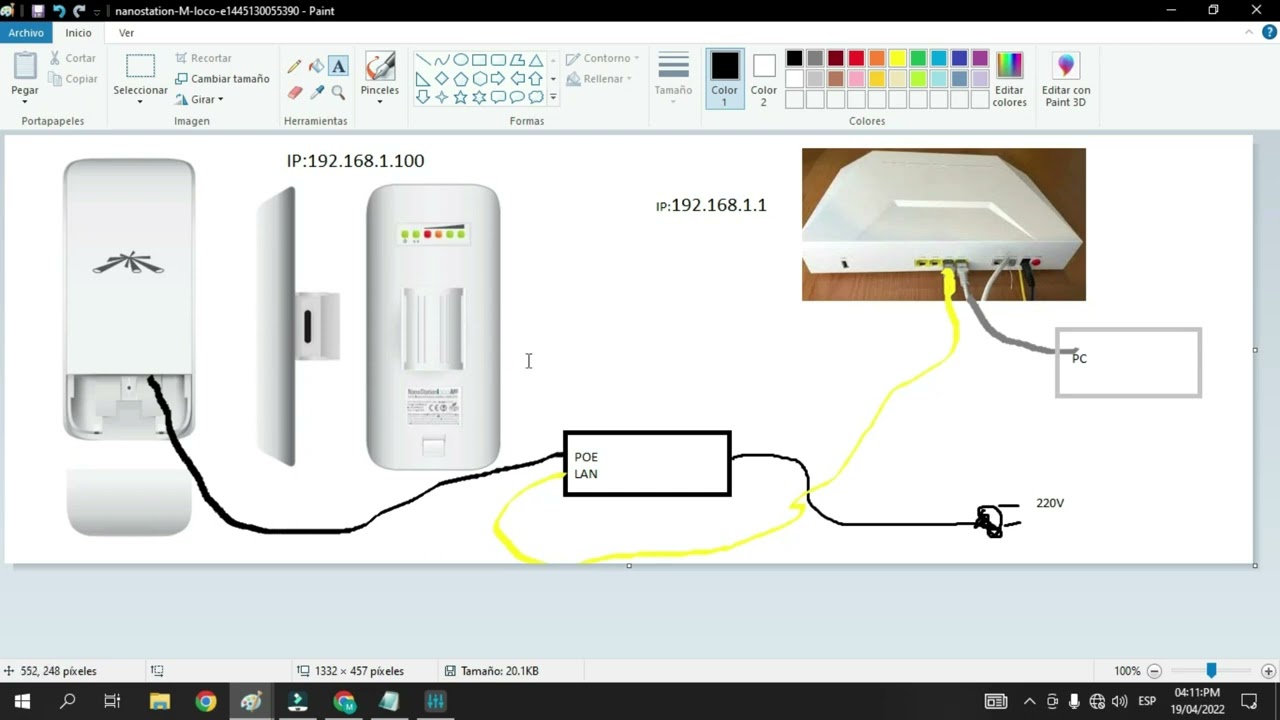
Task: Switch to the Inicio tab
Action: click(78, 33)
